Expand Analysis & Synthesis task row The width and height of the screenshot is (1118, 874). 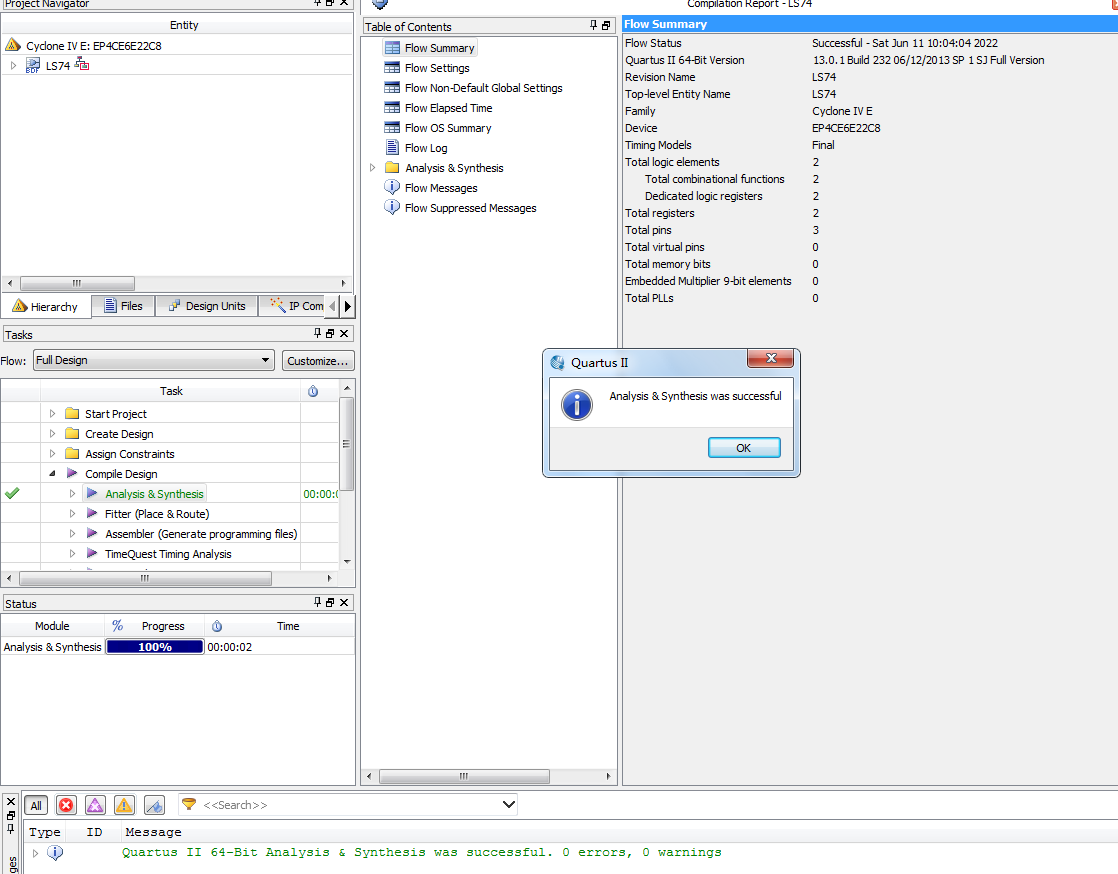tap(72, 493)
